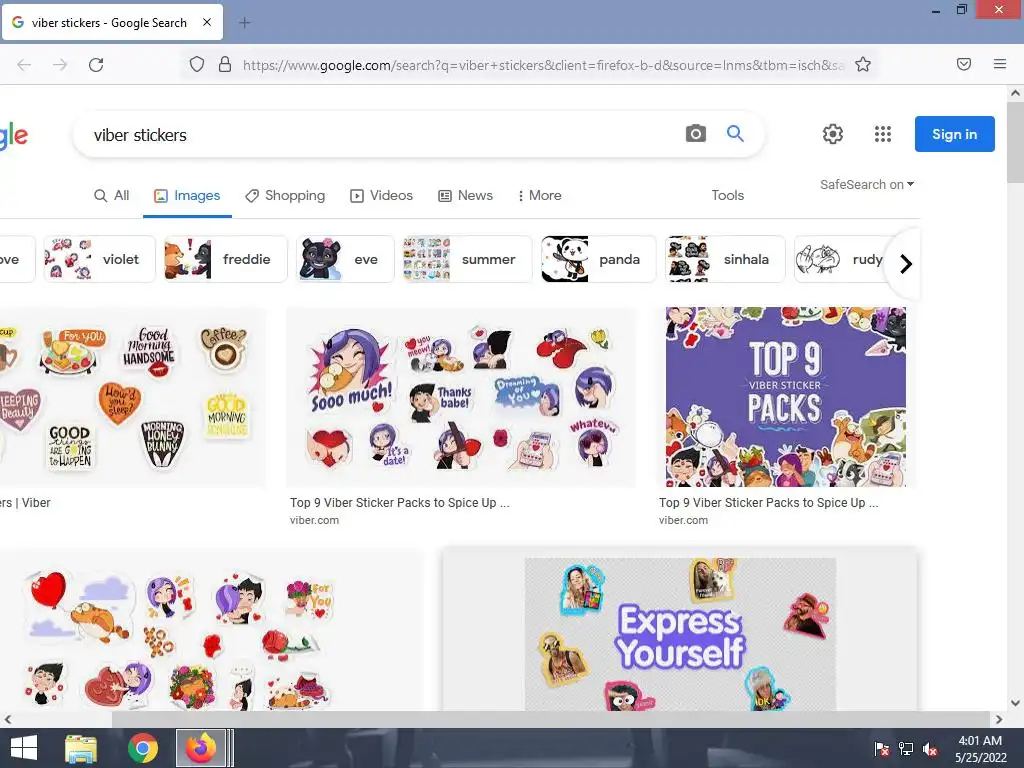1024x768 pixels.
Task: Expand the SafeSearch on dropdown
Action: [867, 185]
